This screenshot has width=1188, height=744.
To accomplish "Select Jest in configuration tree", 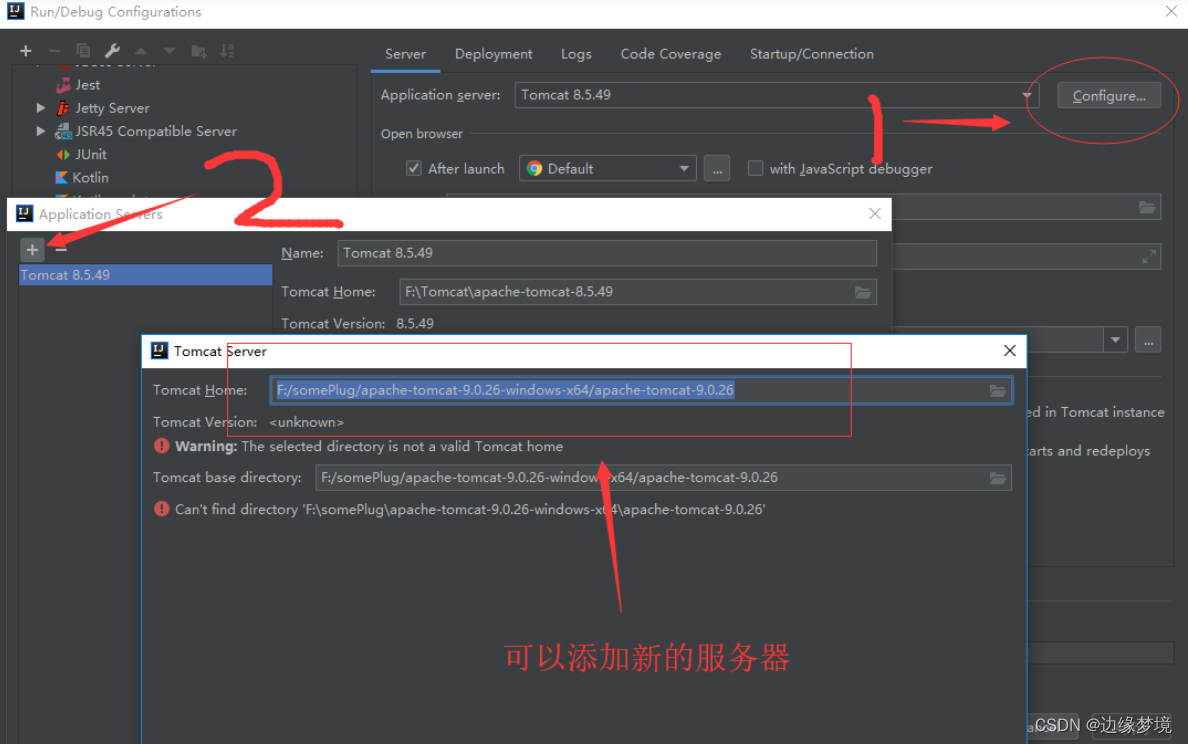I will (x=87, y=85).
